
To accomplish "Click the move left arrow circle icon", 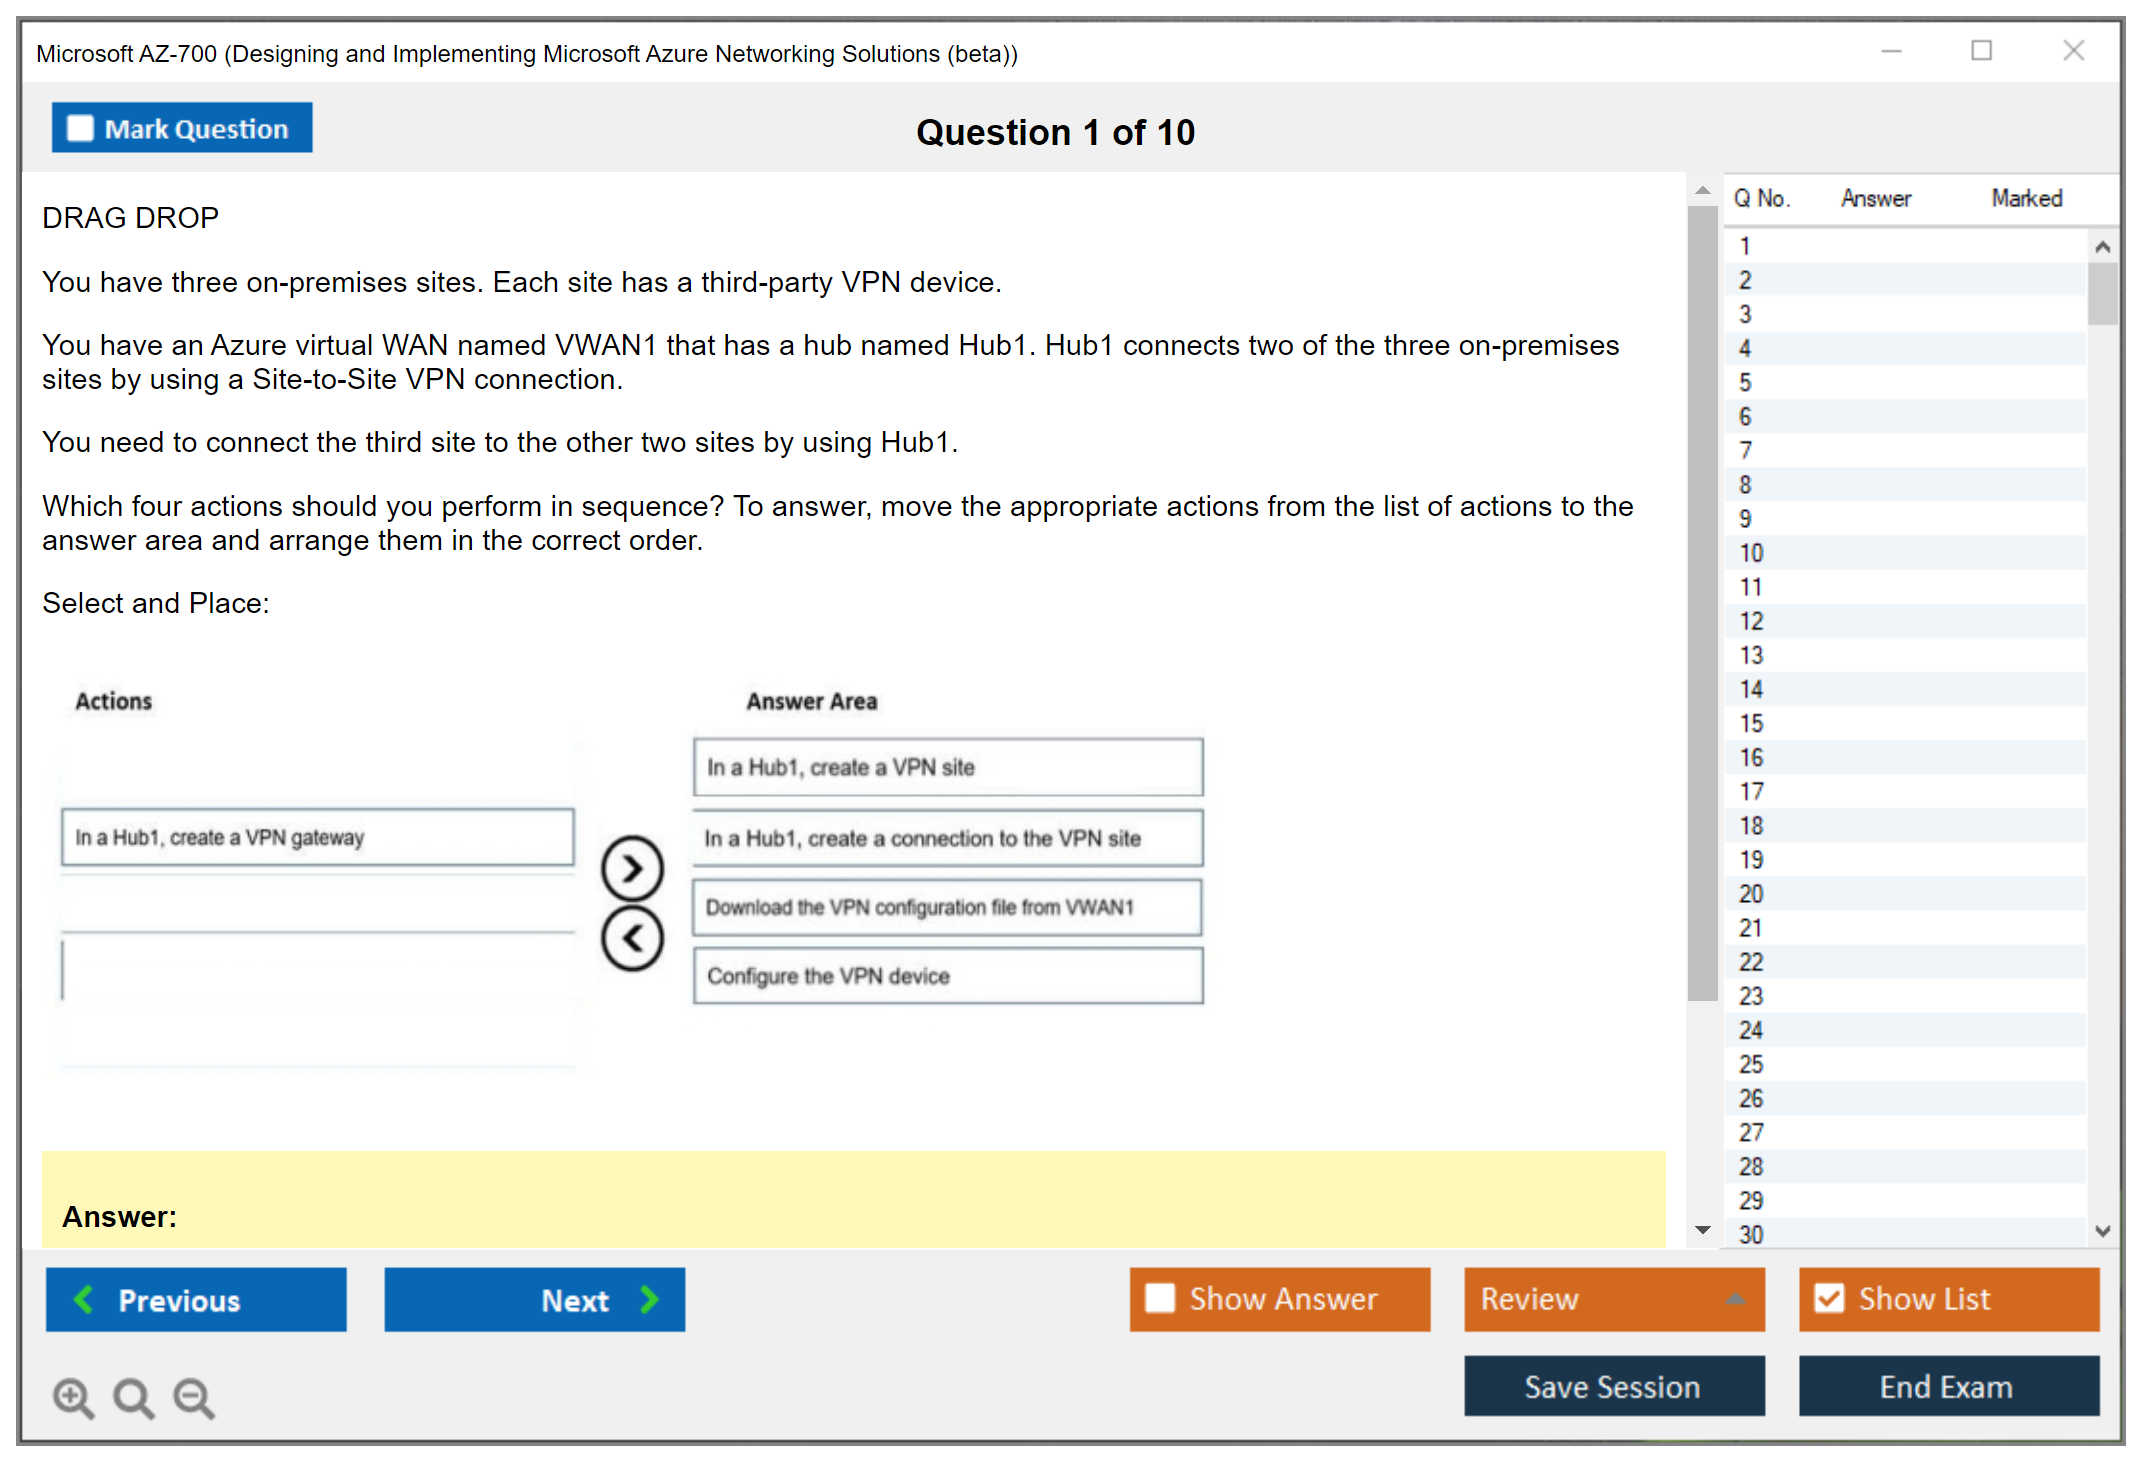I will [632, 938].
